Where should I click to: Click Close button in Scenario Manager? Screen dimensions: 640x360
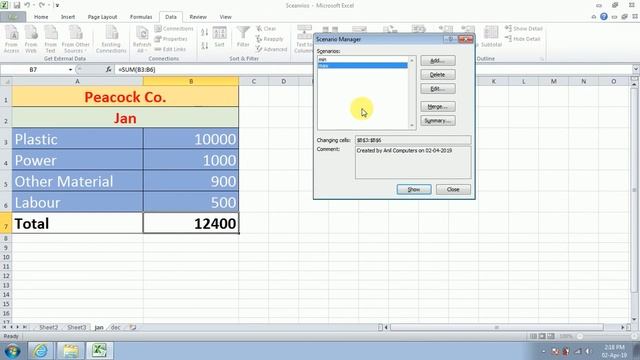453,189
